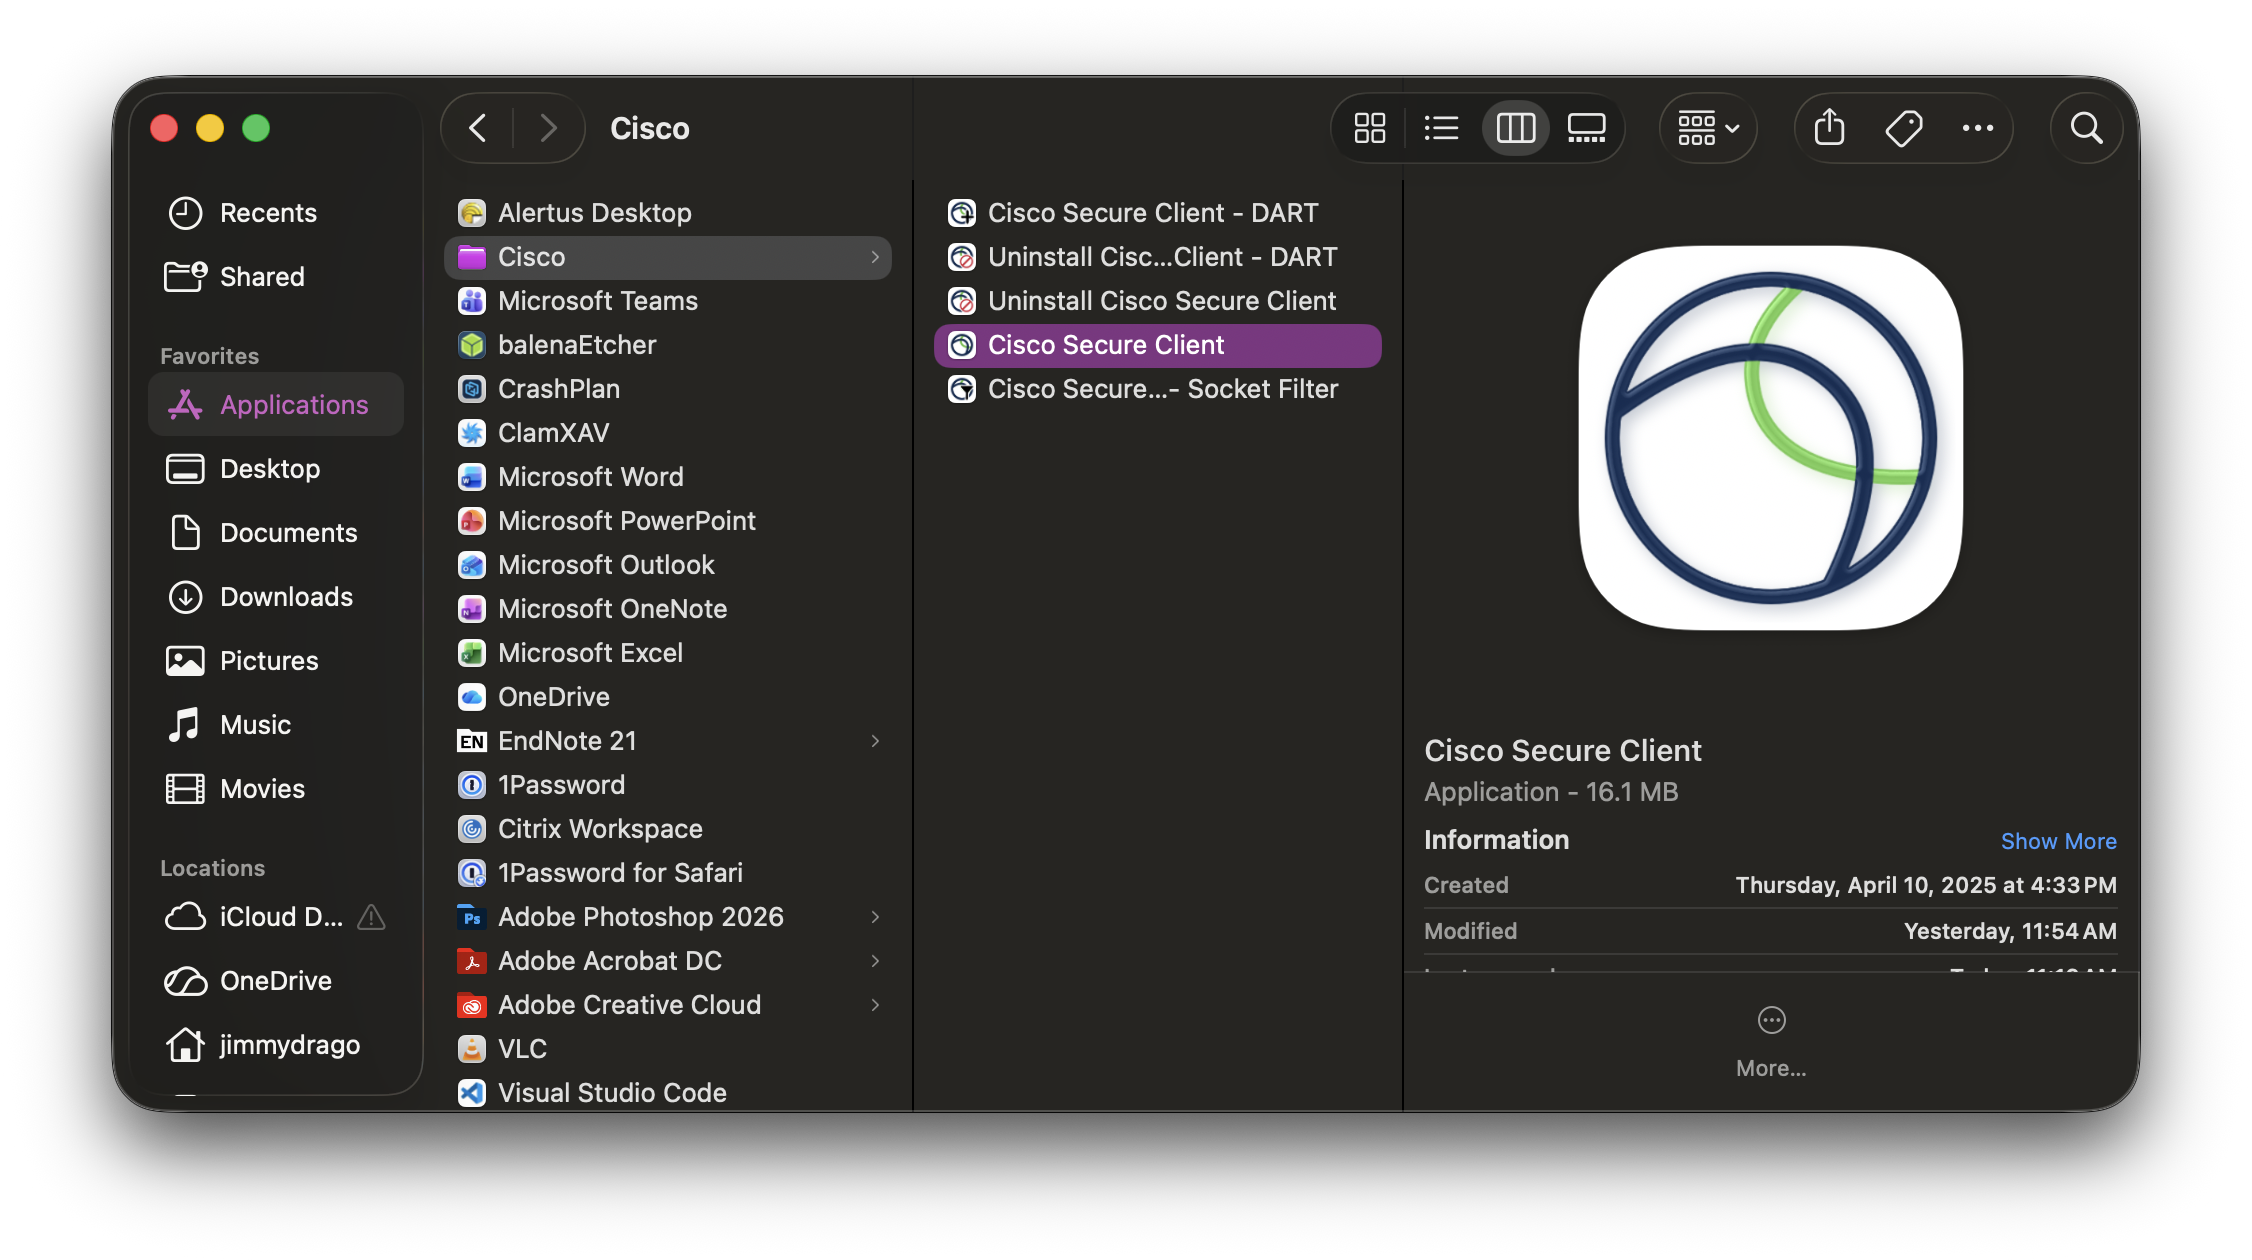The image size is (2252, 1260).
Task: Click the Share toolbar icon
Action: 1829,128
